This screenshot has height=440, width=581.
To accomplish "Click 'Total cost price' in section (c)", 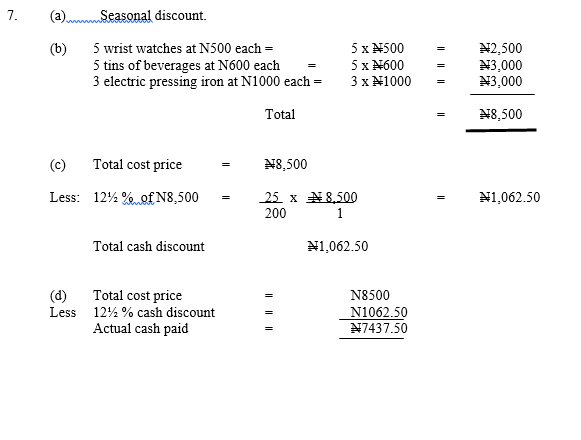I will click(137, 165).
